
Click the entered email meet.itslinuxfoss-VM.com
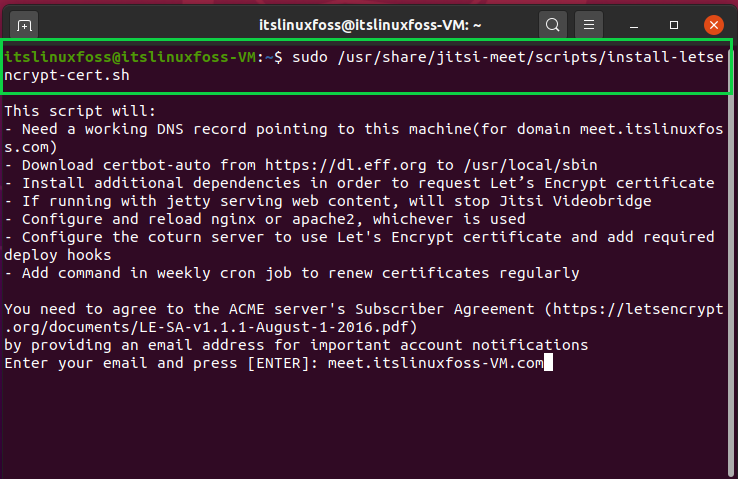435,363
